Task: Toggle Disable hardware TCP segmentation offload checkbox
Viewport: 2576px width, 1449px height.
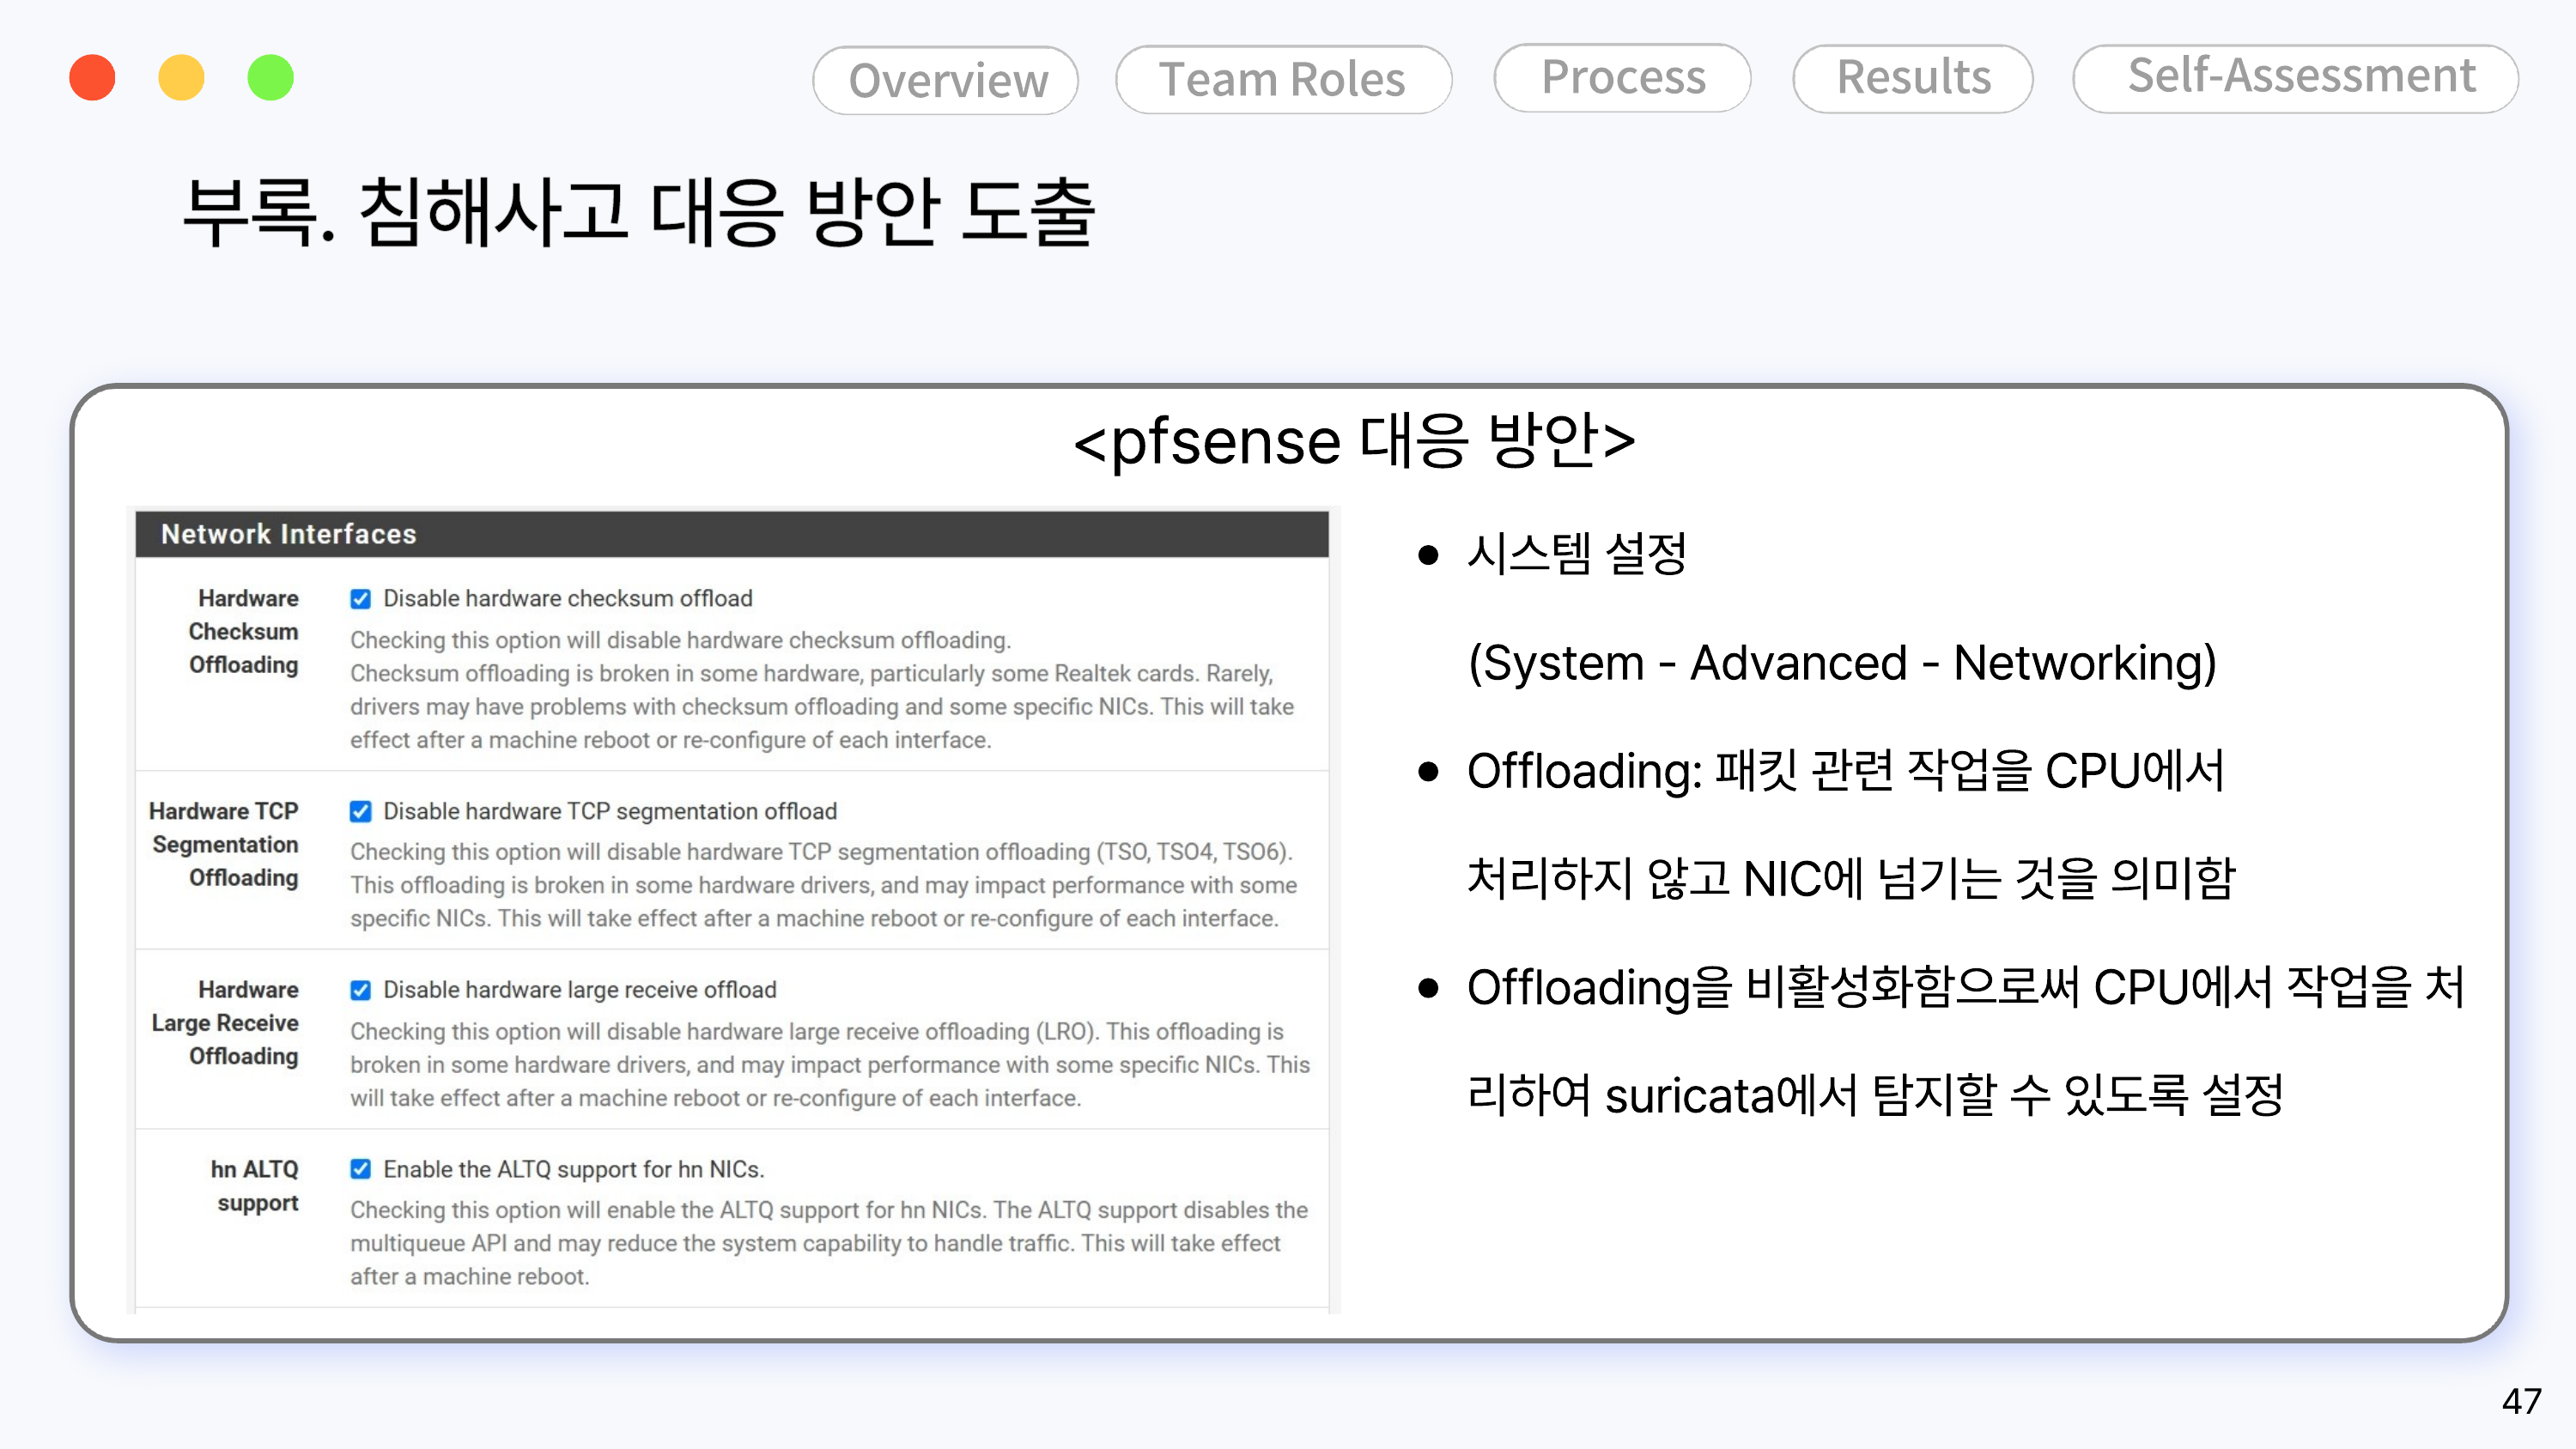Action: point(360,811)
